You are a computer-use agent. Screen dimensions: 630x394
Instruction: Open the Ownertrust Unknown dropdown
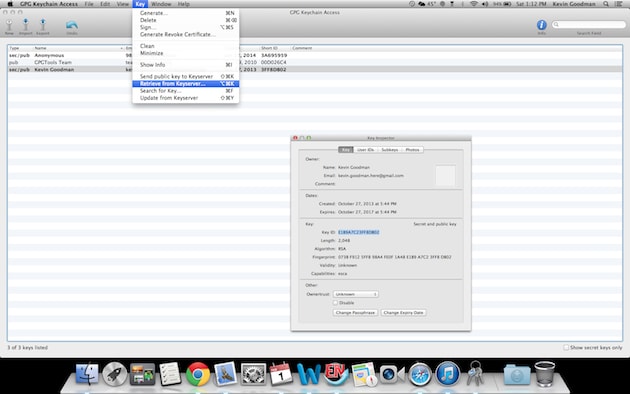coord(356,294)
